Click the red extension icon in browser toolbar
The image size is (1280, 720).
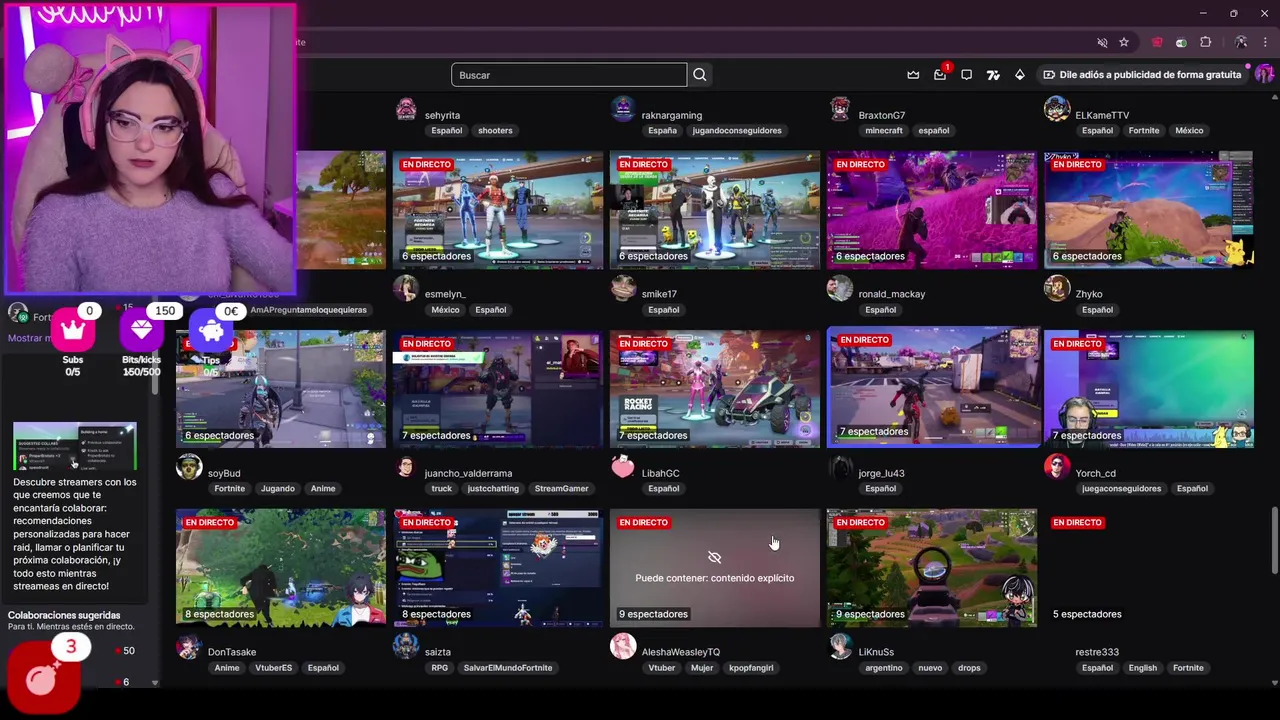(x=1158, y=42)
